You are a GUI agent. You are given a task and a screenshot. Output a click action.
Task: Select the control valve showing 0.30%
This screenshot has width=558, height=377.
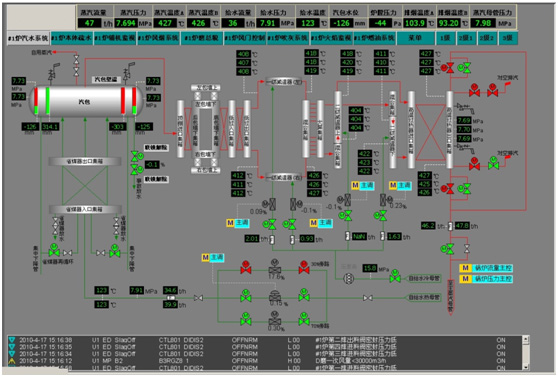(x=274, y=318)
